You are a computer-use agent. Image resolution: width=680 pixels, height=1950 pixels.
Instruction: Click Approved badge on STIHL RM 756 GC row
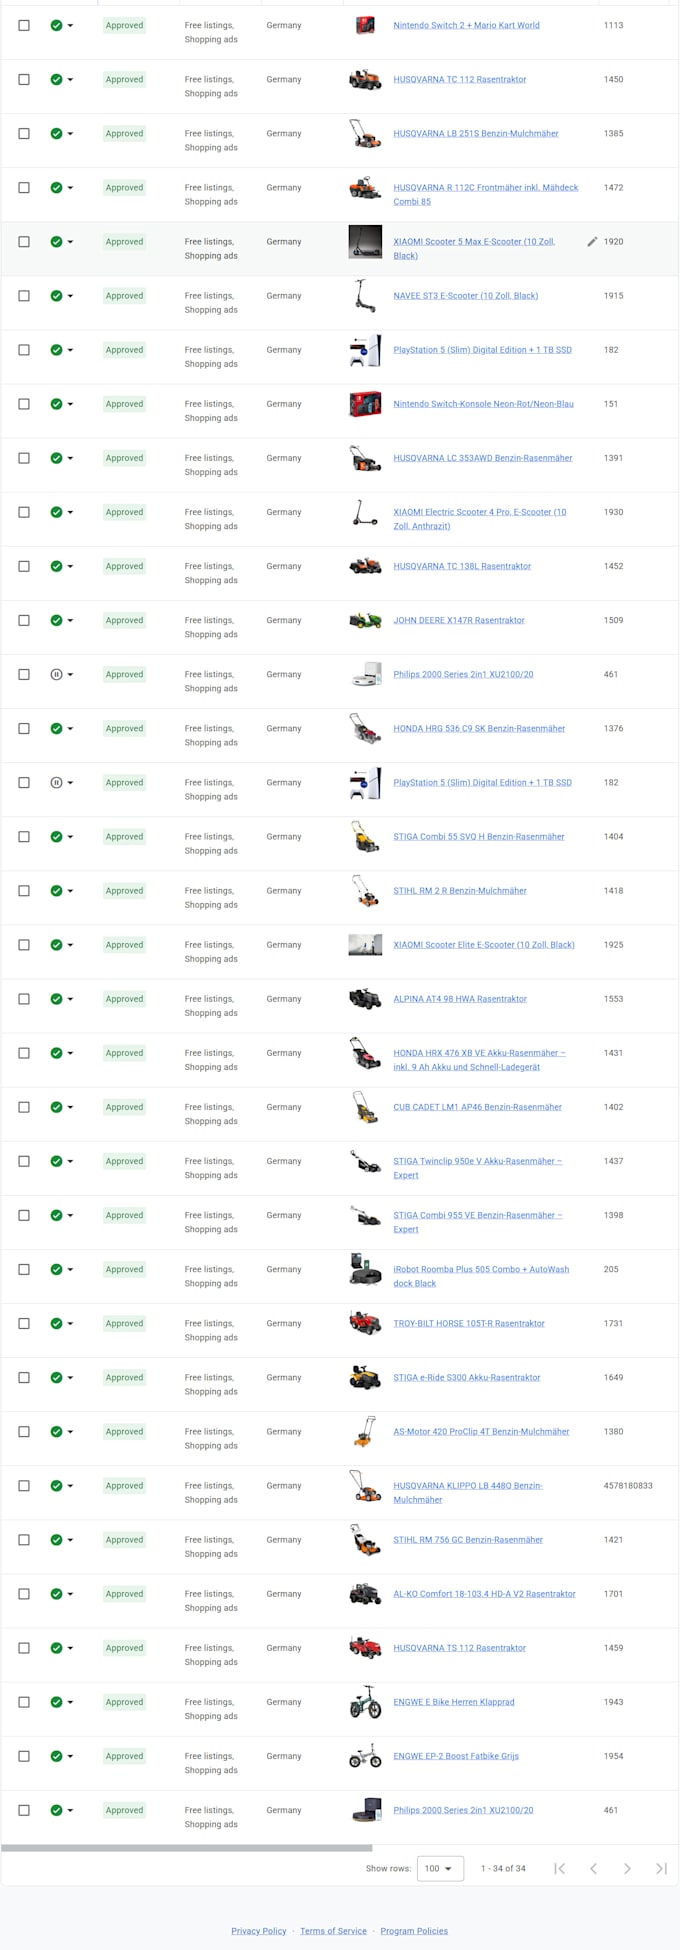124,1540
